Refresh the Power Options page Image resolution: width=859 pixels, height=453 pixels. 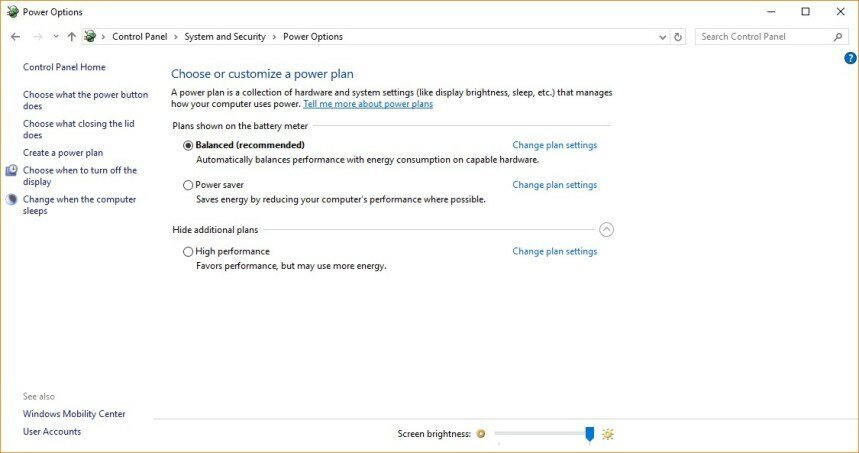678,37
